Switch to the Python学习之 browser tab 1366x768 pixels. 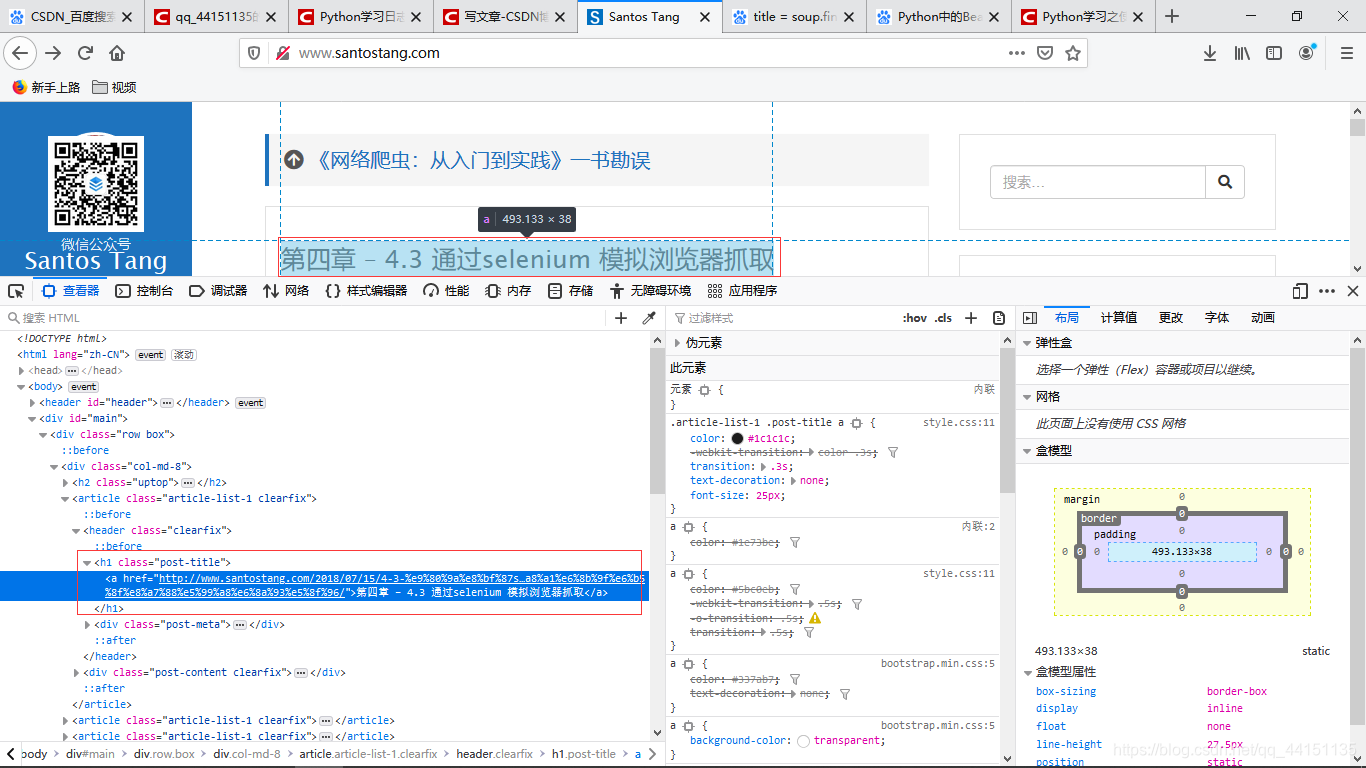point(1083,17)
